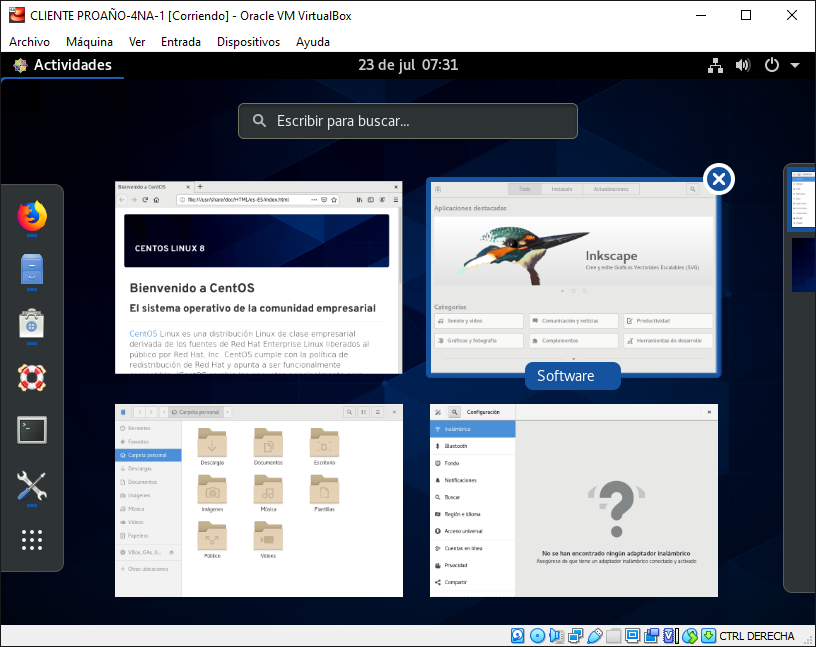Open the Archivo menu
The image size is (816, 647).
(29, 42)
